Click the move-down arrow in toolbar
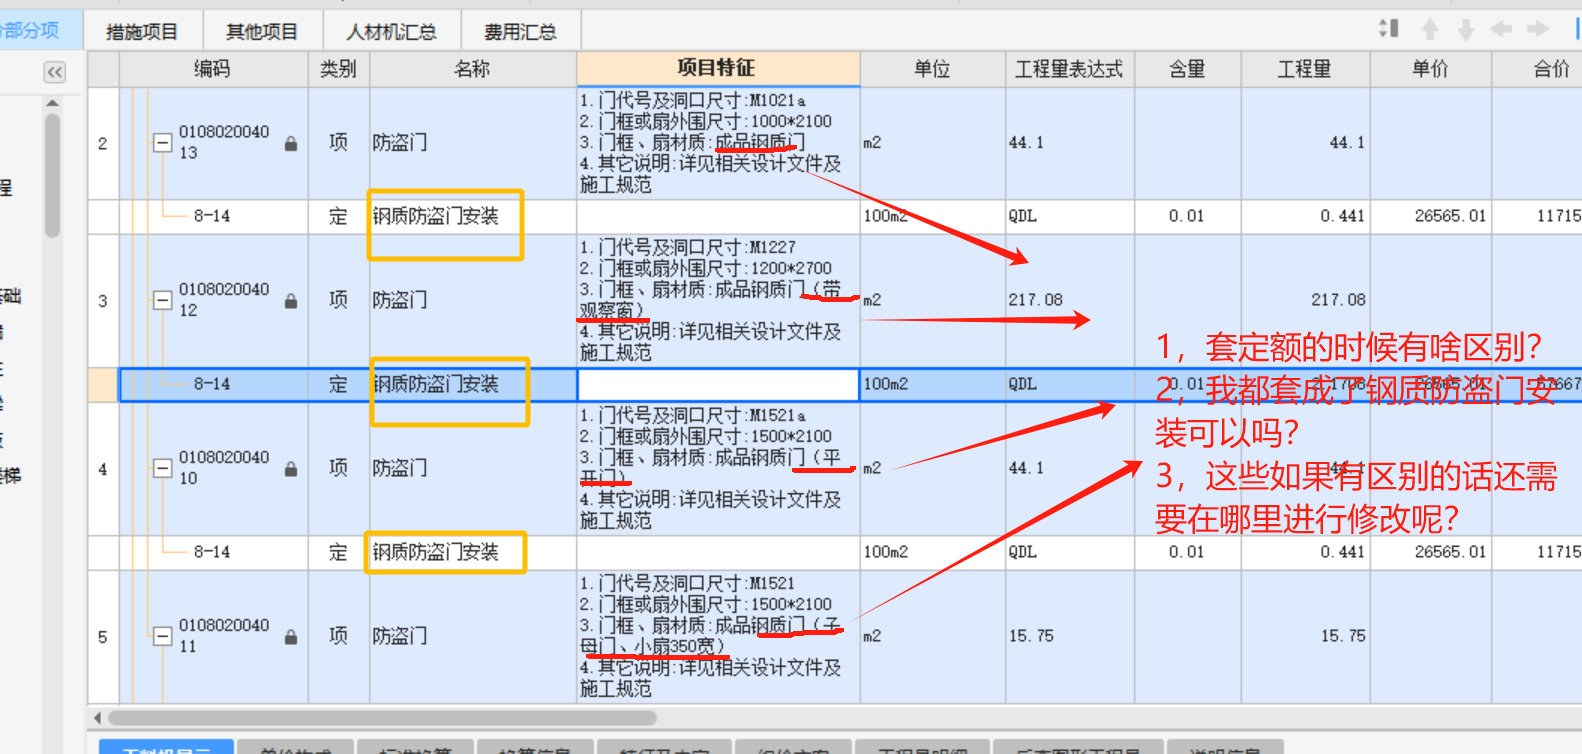 click(x=1466, y=30)
